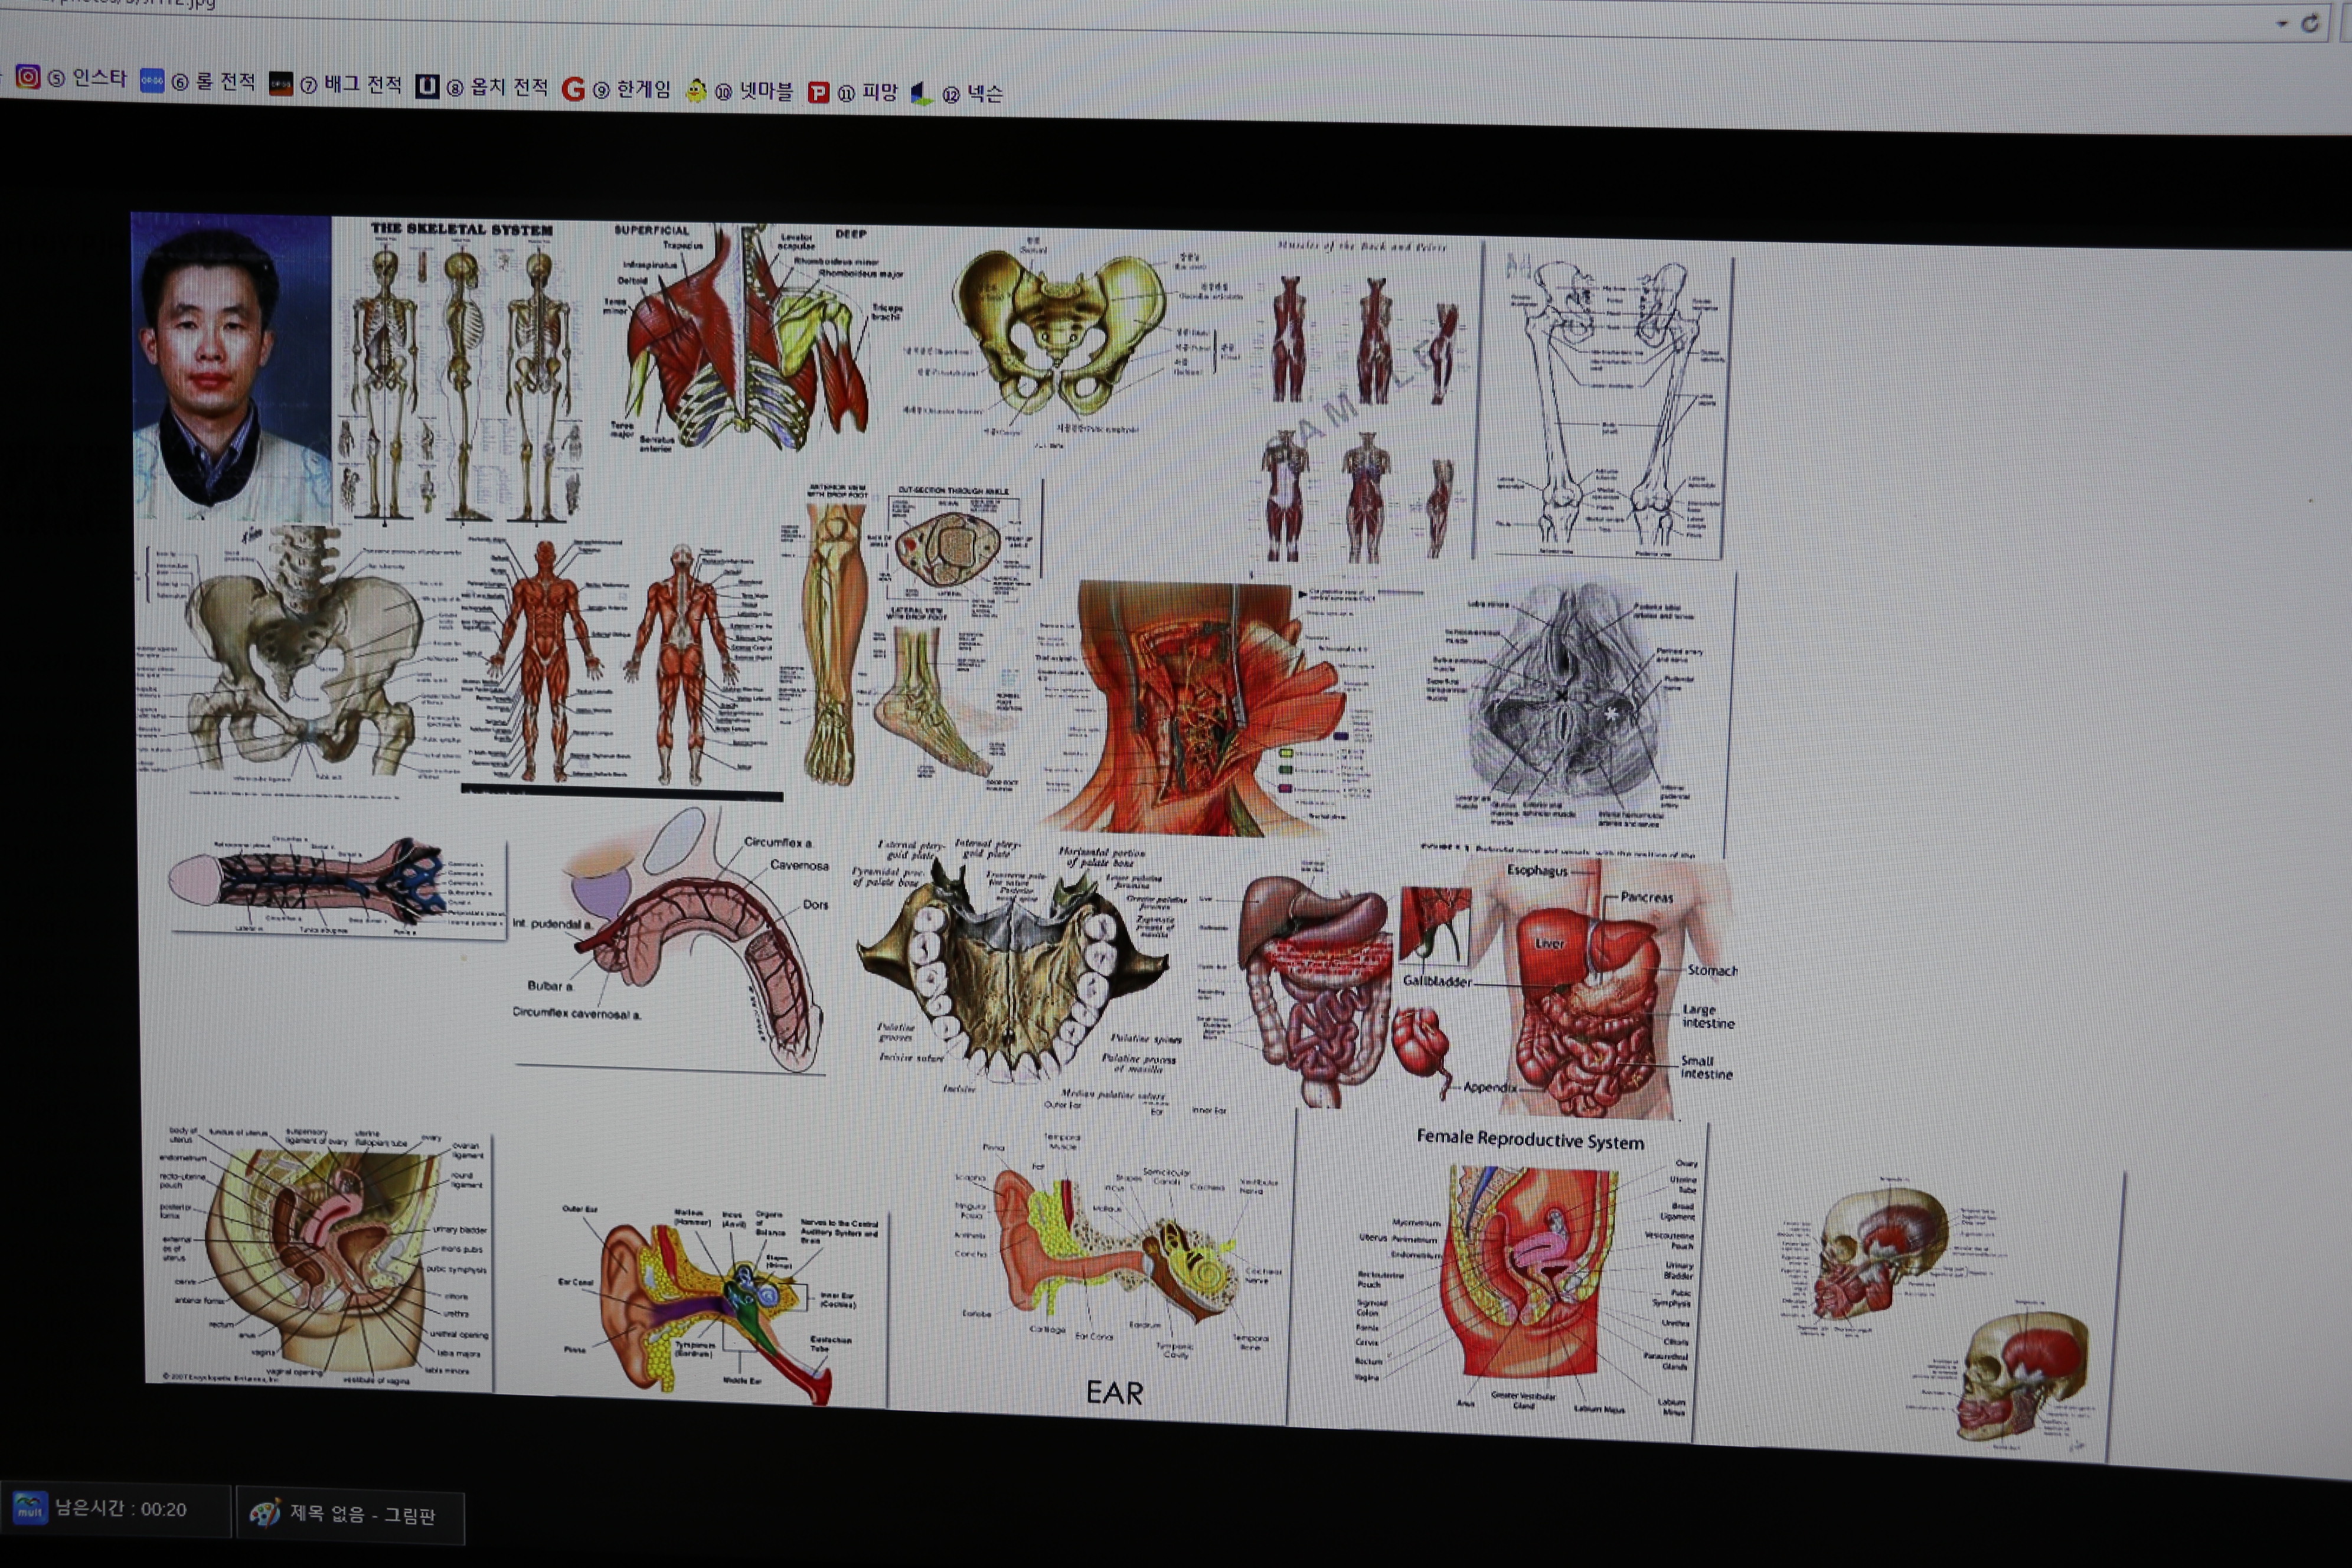Click the 넥슨 bookmark icon
Viewport: 2352px width, 1568px height.
point(921,95)
